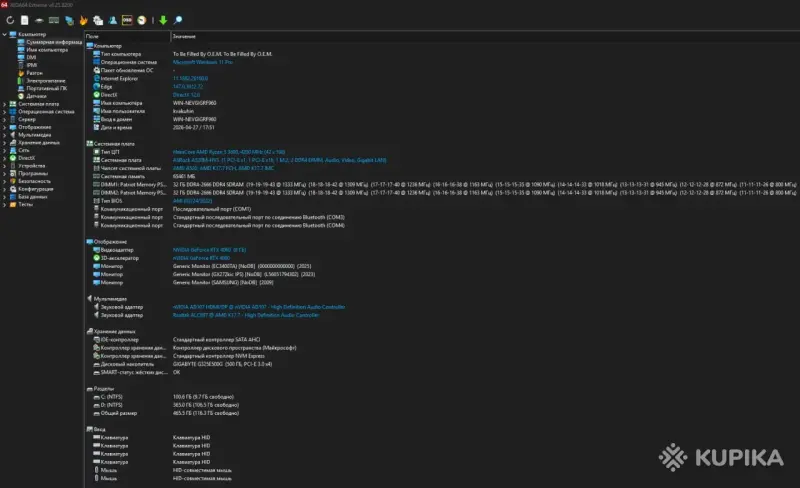Click the memory module toolbar icon
This screenshot has height=488, width=800.
tap(52, 20)
